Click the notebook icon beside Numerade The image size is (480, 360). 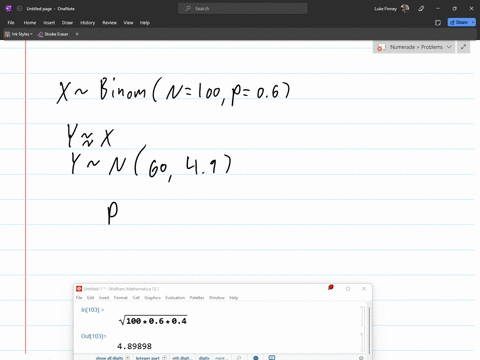coord(381,47)
